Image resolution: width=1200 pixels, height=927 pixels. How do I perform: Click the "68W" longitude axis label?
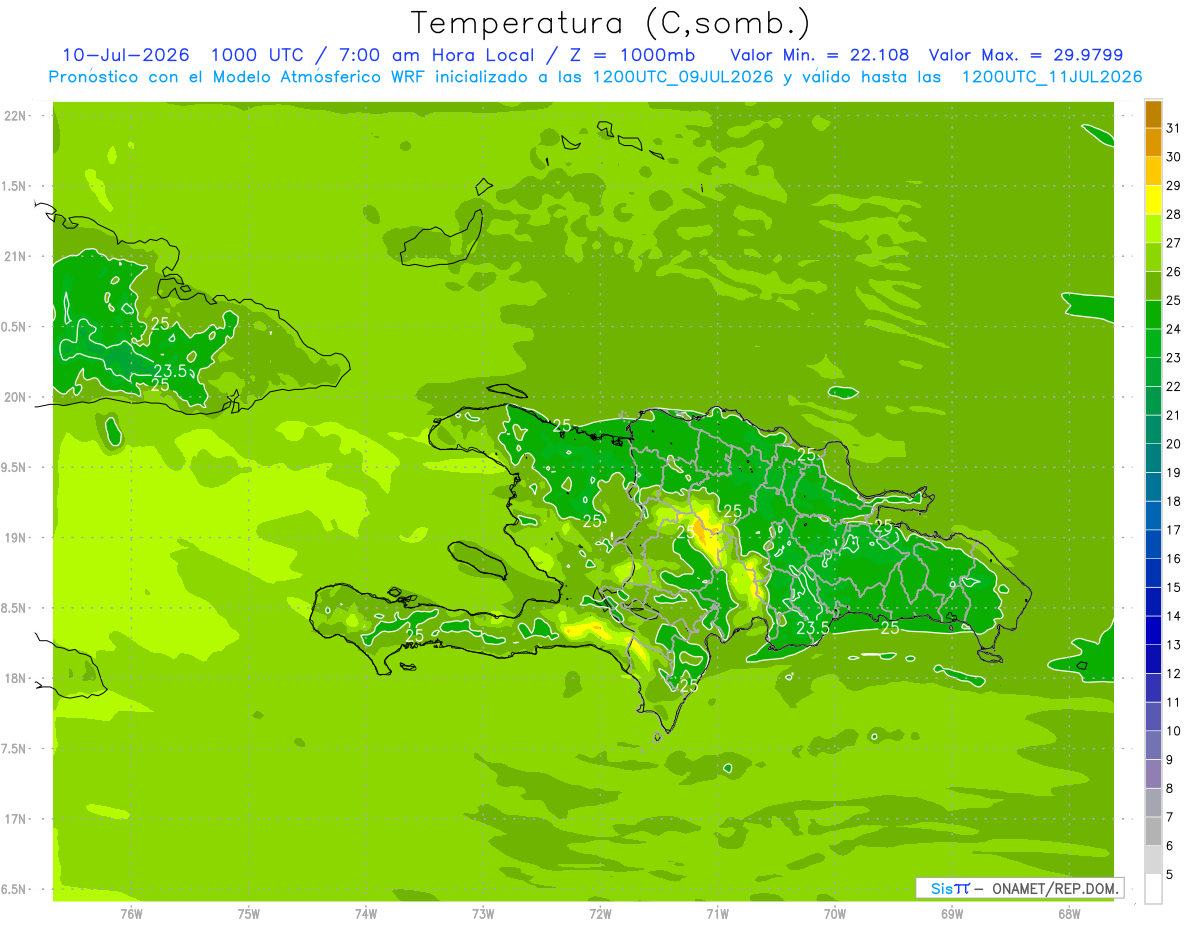pos(1069,913)
